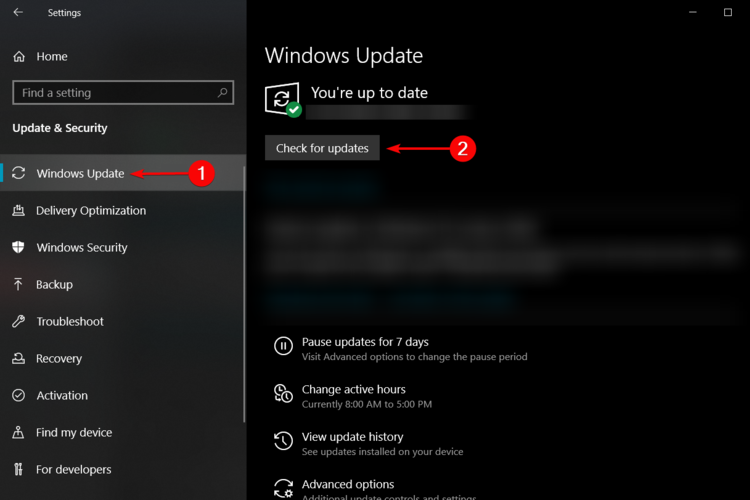Open For developers settings
The image size is (750, 500).
tap(123, 469)
